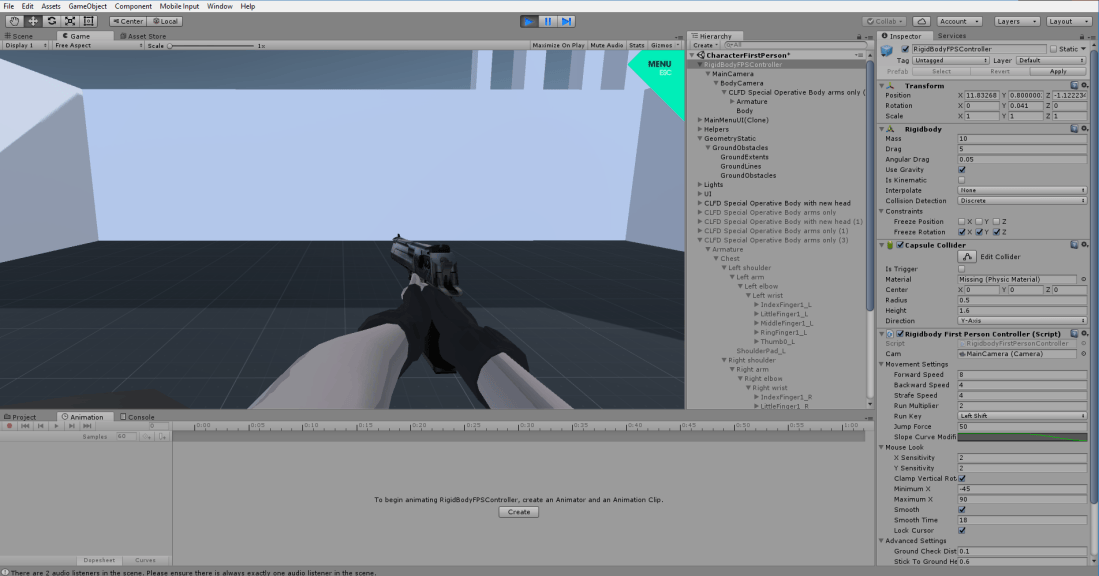Click the Mute Audio button

(x=606, y=46)
